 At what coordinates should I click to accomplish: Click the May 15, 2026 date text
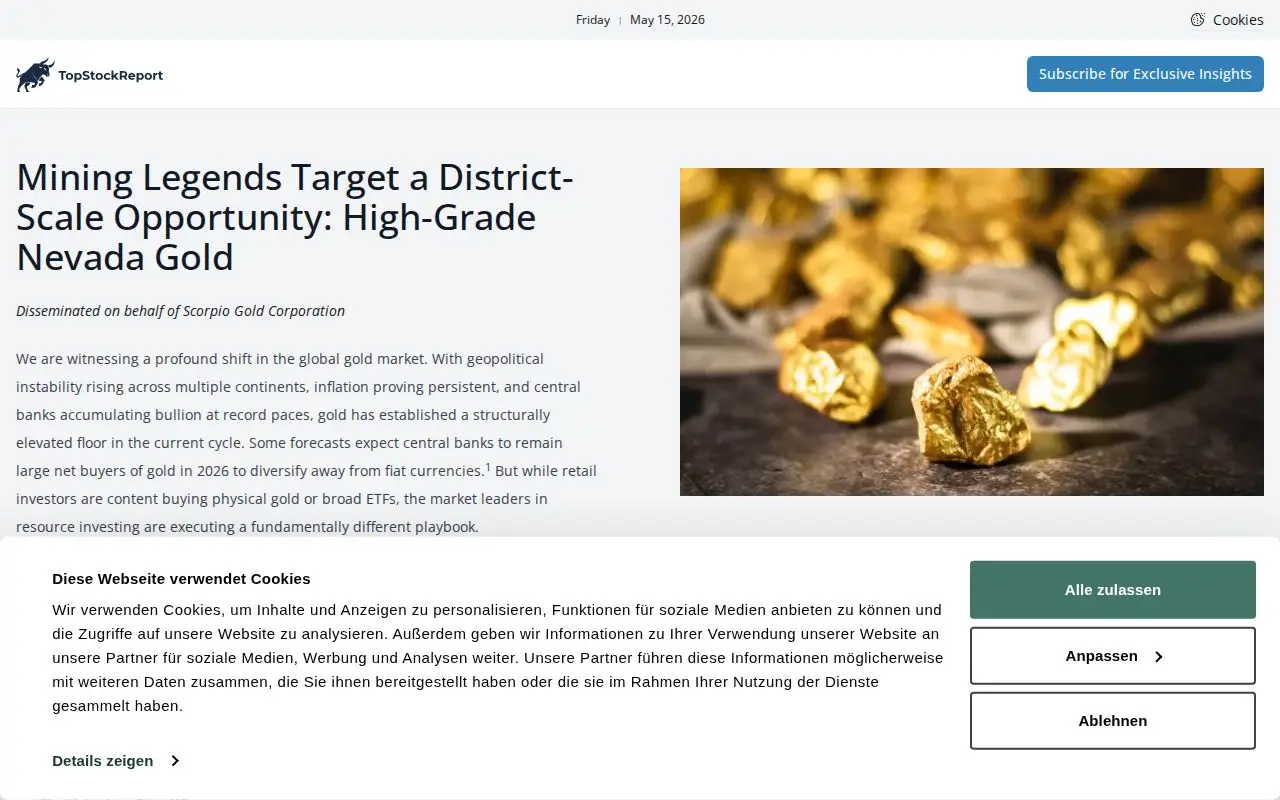click(667, 20)
